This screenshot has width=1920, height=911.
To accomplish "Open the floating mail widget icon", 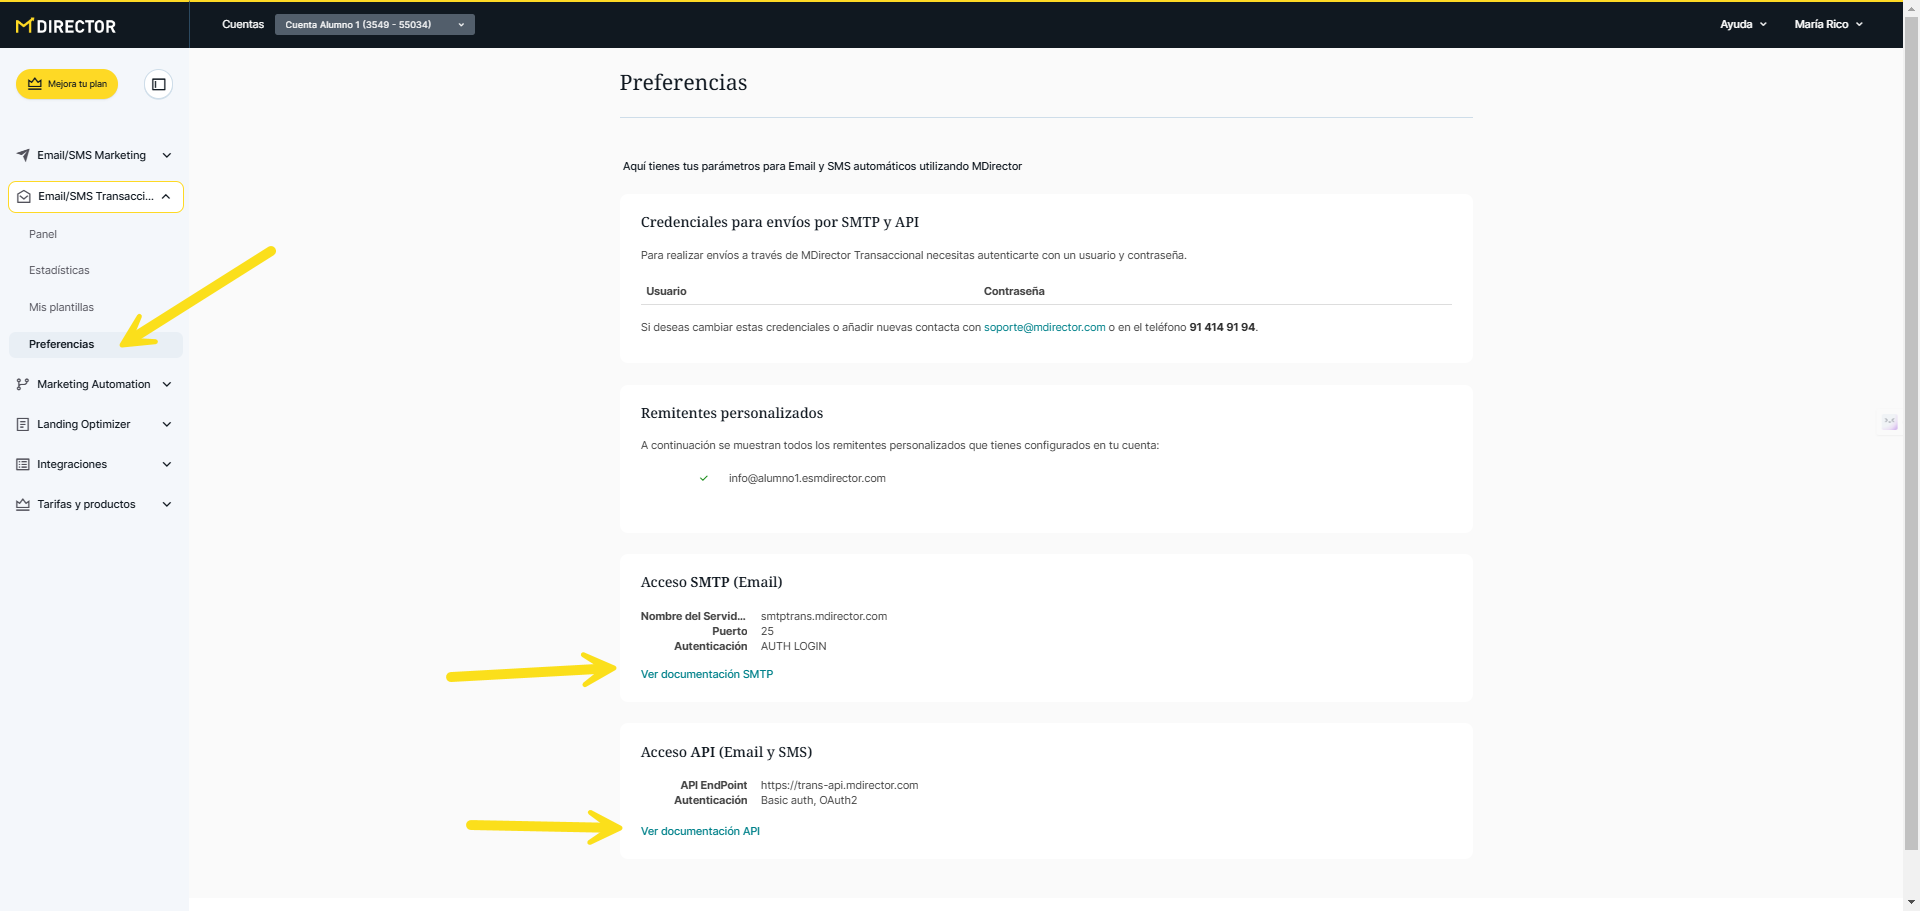I will coord(1890,423).
